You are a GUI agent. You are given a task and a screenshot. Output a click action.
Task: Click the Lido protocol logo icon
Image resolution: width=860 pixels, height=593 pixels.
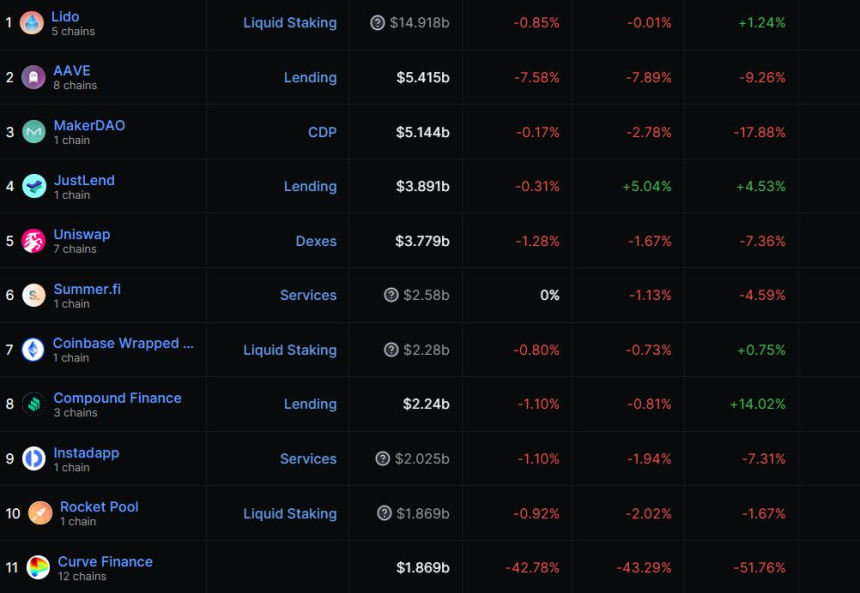[32, 23]
